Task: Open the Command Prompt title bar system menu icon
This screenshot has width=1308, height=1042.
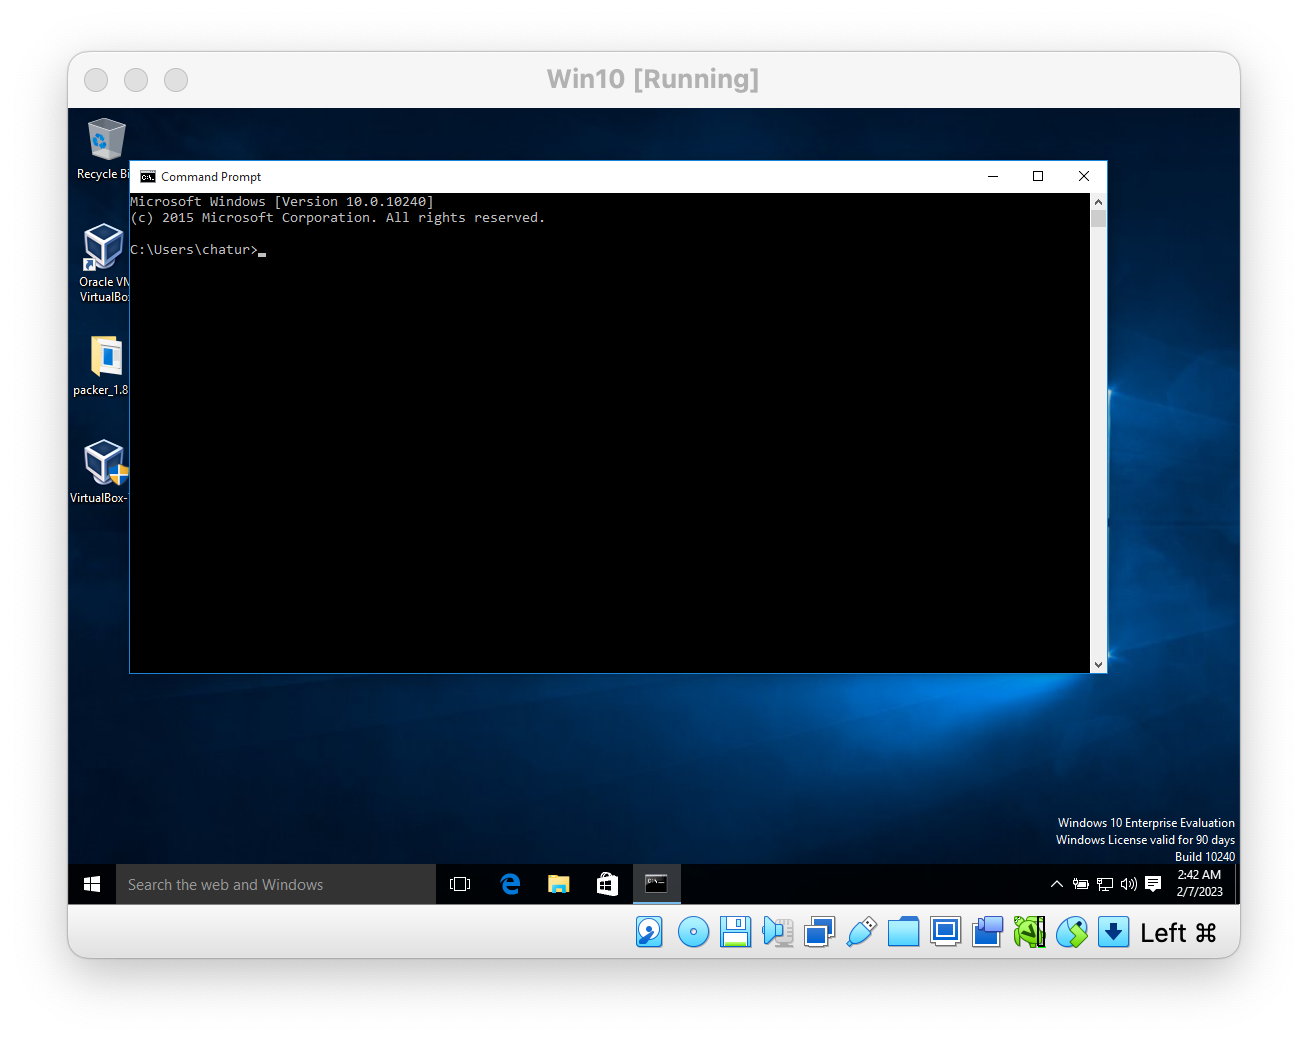Action: click(x=148, y=177)
